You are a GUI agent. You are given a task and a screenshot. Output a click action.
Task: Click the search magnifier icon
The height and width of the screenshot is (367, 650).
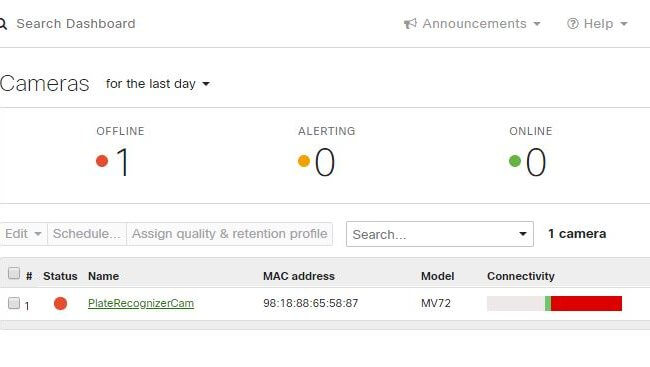[3, 24]
